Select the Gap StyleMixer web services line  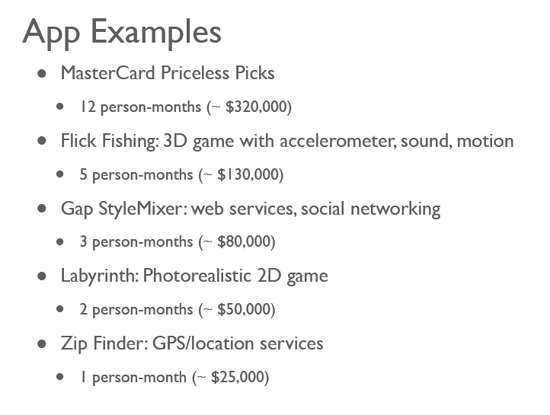(x=251, y=209)
